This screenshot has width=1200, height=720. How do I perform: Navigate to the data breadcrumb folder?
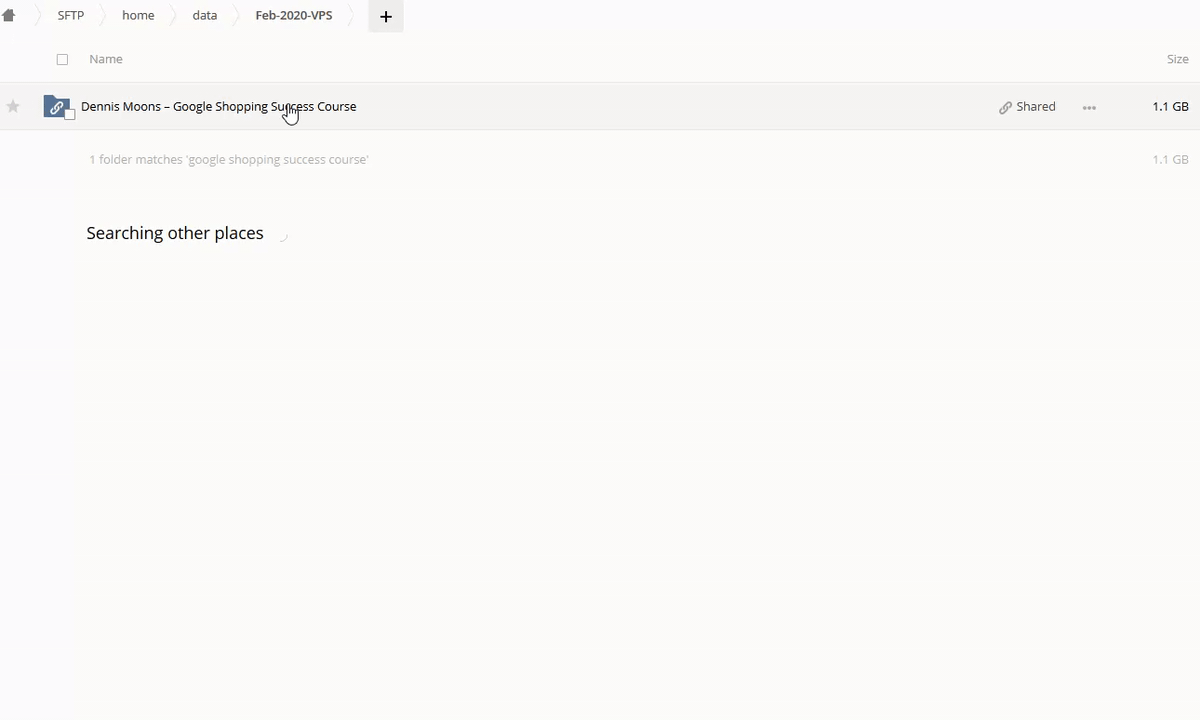point(205,16)
